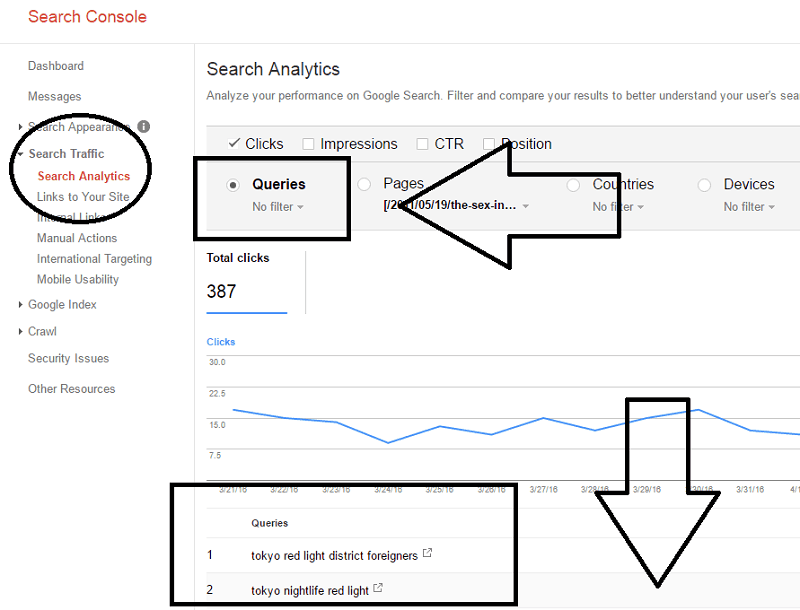The height and width of the screenshot is (610, 800).
Task: Expand the Search Appearance section
Action: coord(20,126)
